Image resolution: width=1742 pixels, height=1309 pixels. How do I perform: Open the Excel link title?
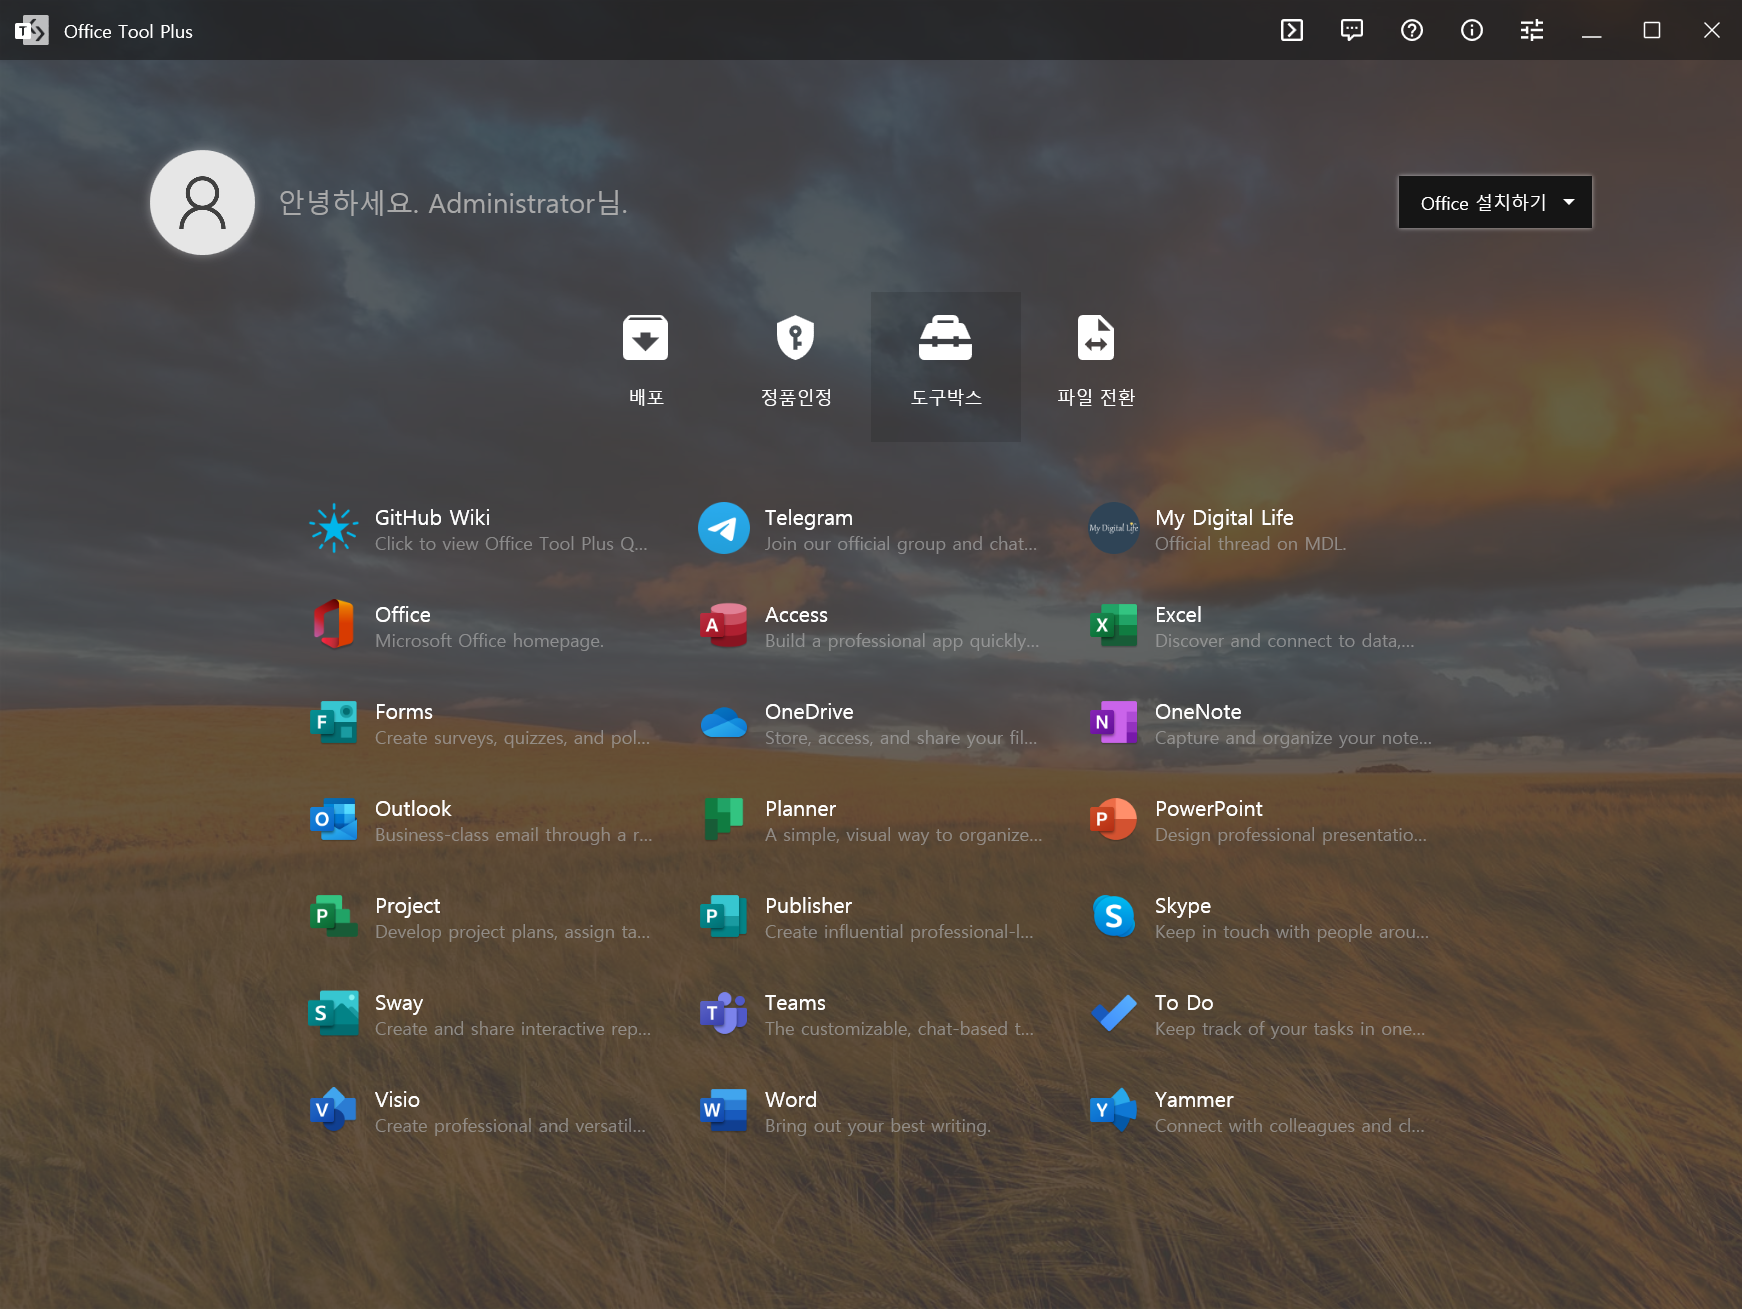[1178, 614]
